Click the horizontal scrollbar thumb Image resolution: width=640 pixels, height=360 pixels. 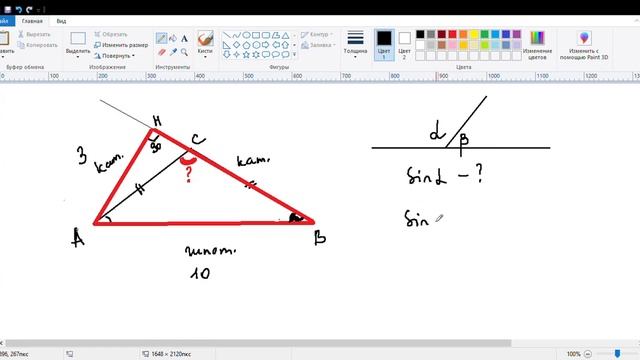tap(258, 343)
